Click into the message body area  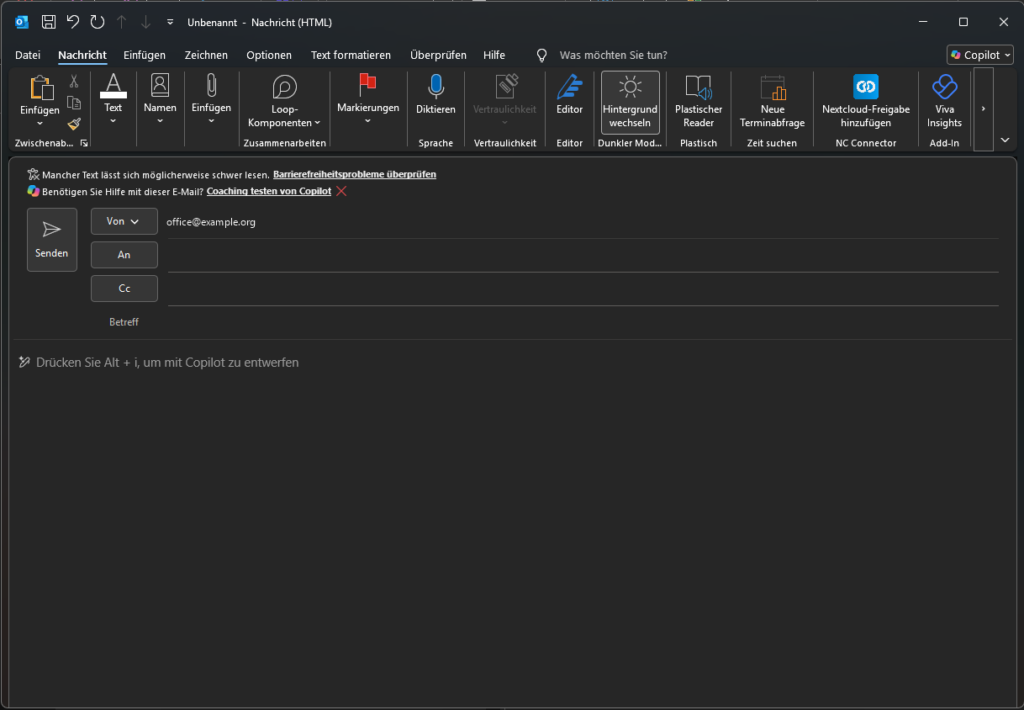click(x=512, y=523)
